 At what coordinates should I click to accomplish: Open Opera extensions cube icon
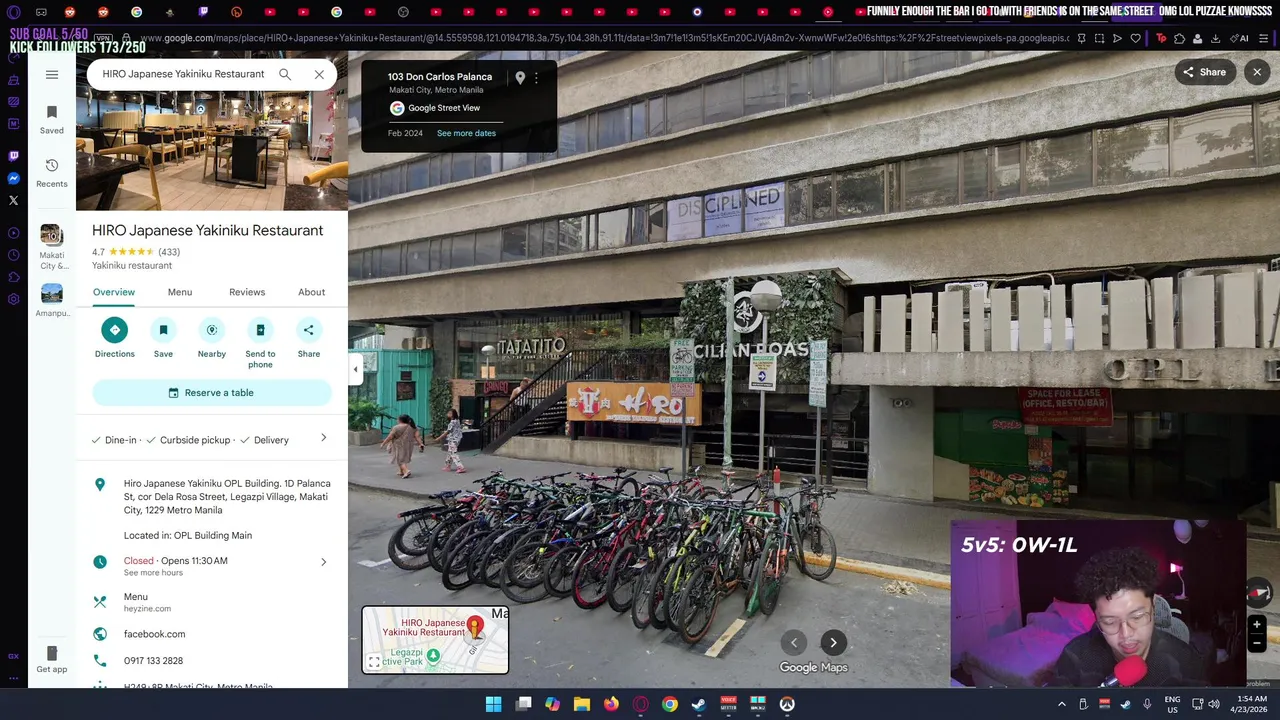point(1180,38)
